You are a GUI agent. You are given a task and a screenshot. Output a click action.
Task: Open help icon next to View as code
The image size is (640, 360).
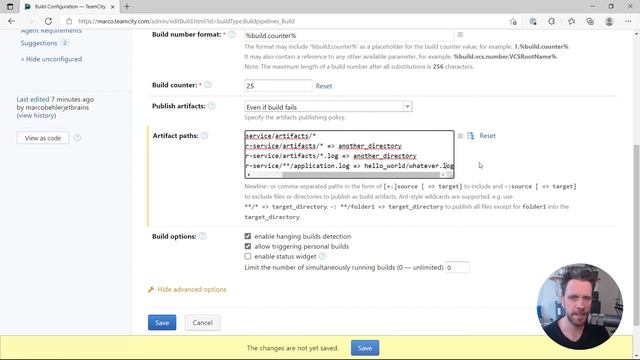pyautogui.click(x=77, y=138)
